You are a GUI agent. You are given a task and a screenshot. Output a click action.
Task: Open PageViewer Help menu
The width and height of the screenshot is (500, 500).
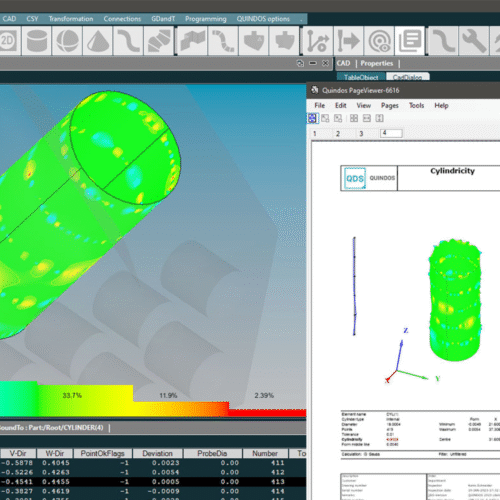[441, 105]
